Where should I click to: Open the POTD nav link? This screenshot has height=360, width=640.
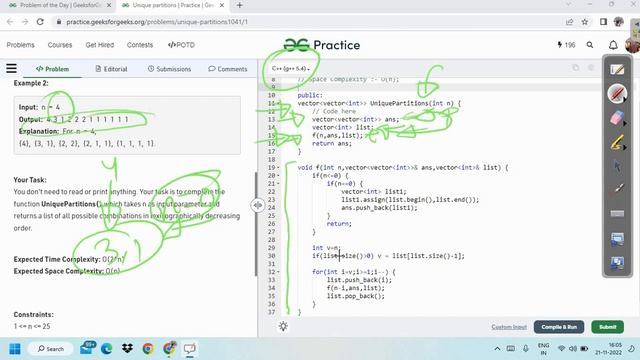click(x=181, y=45)
